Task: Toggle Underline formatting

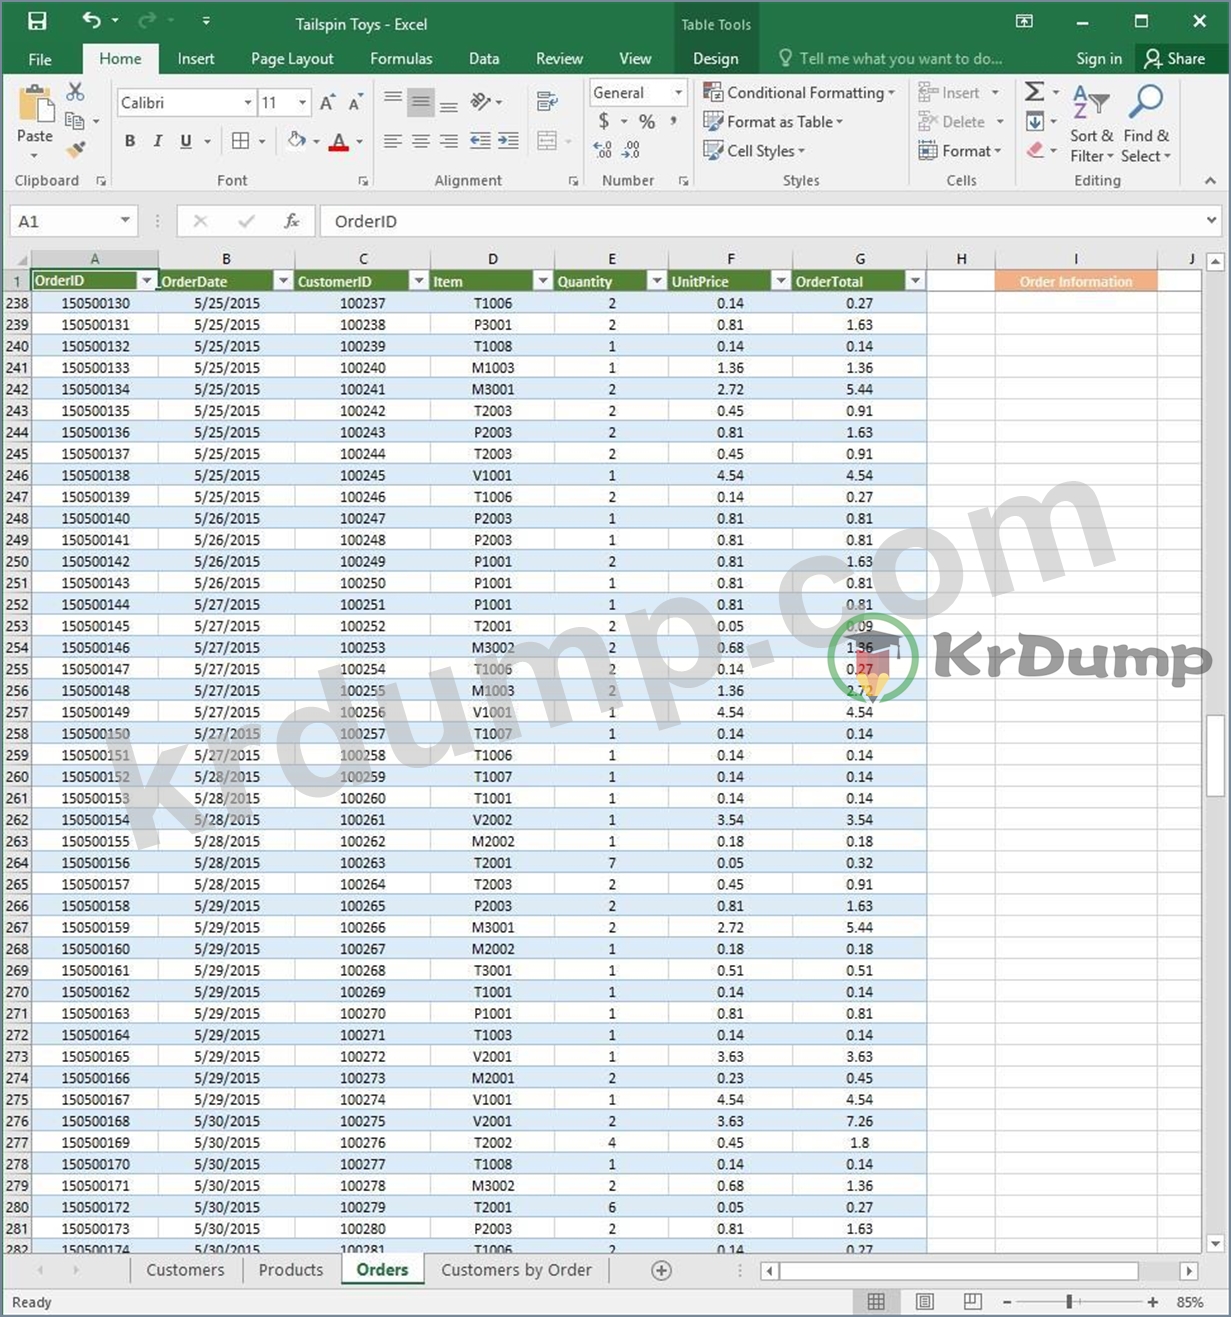Action: pos(185,141)
